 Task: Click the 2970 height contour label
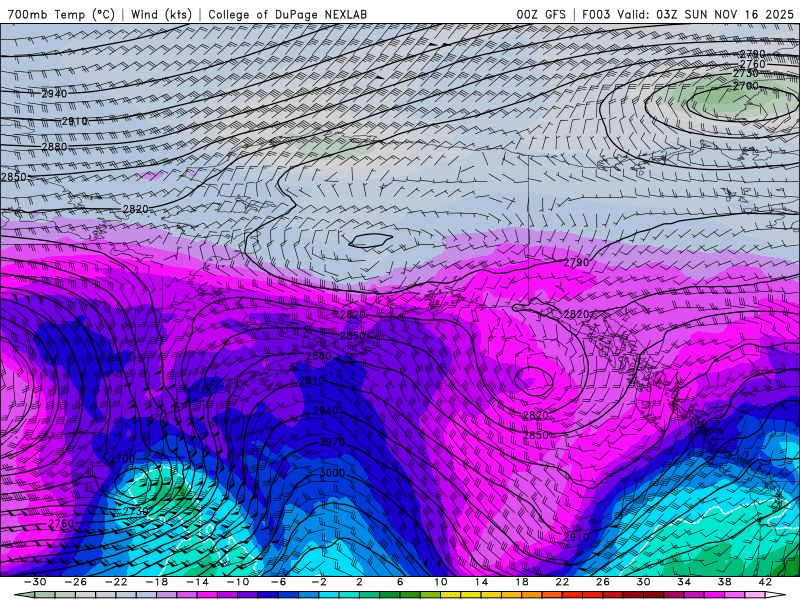tap(333, 442)
